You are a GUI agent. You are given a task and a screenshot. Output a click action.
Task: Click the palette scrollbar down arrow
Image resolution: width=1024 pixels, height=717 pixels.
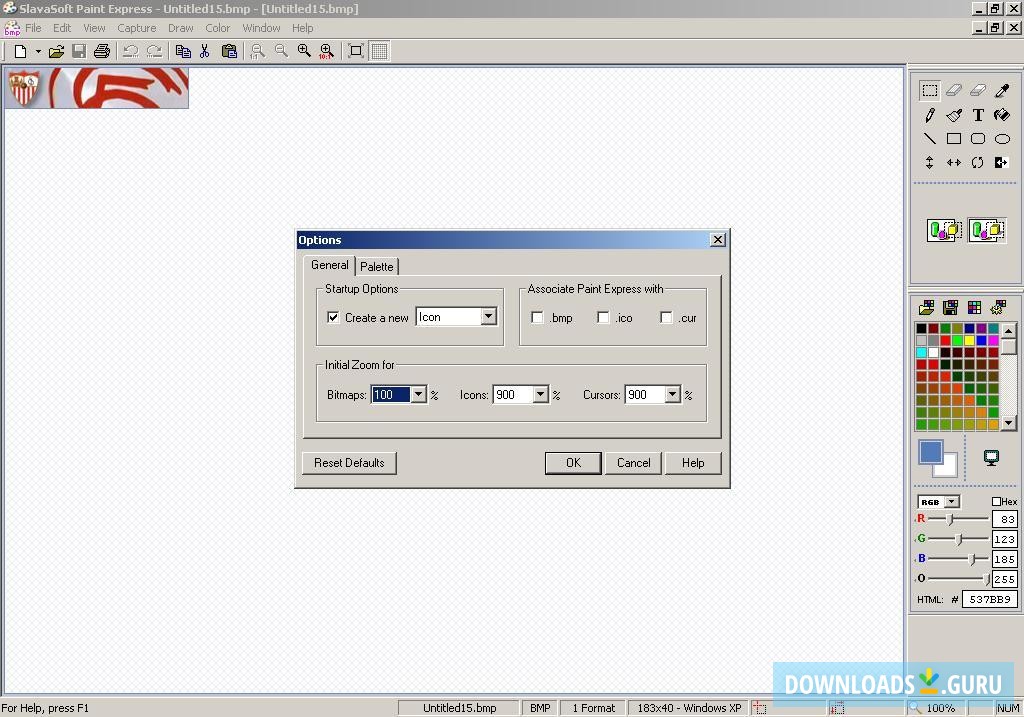(1008, 423)
